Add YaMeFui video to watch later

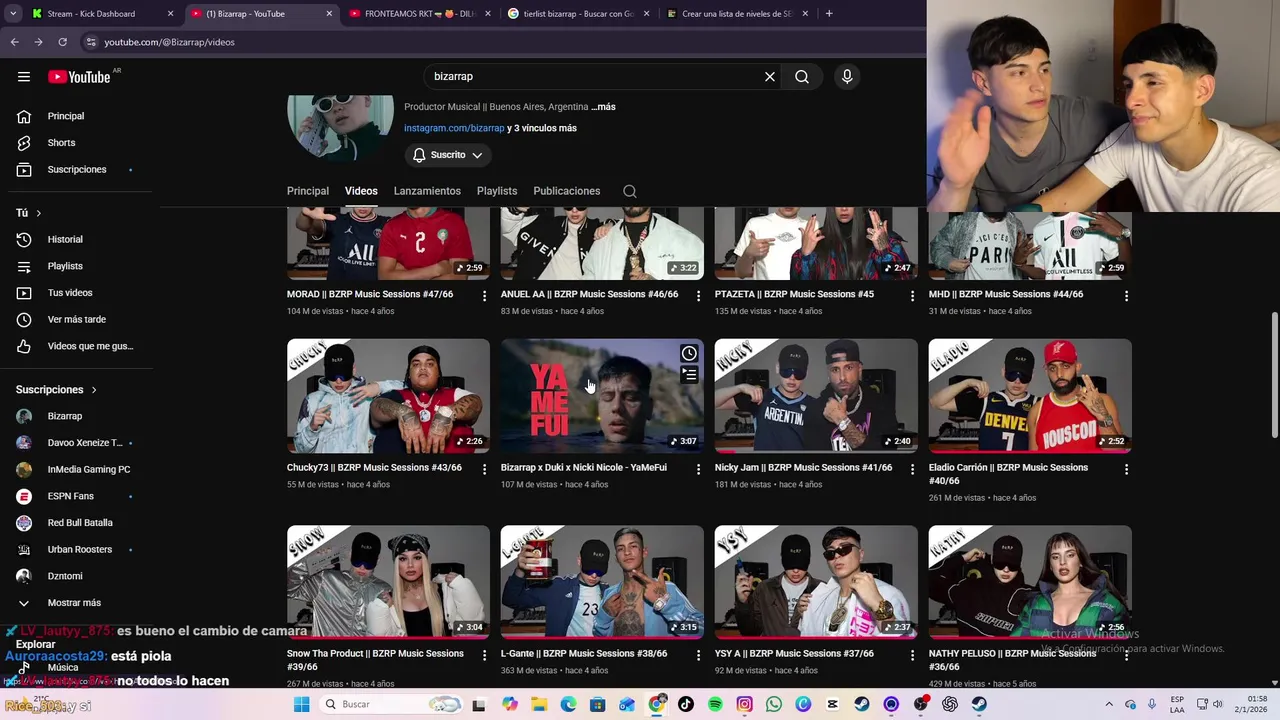click(689, 354)
